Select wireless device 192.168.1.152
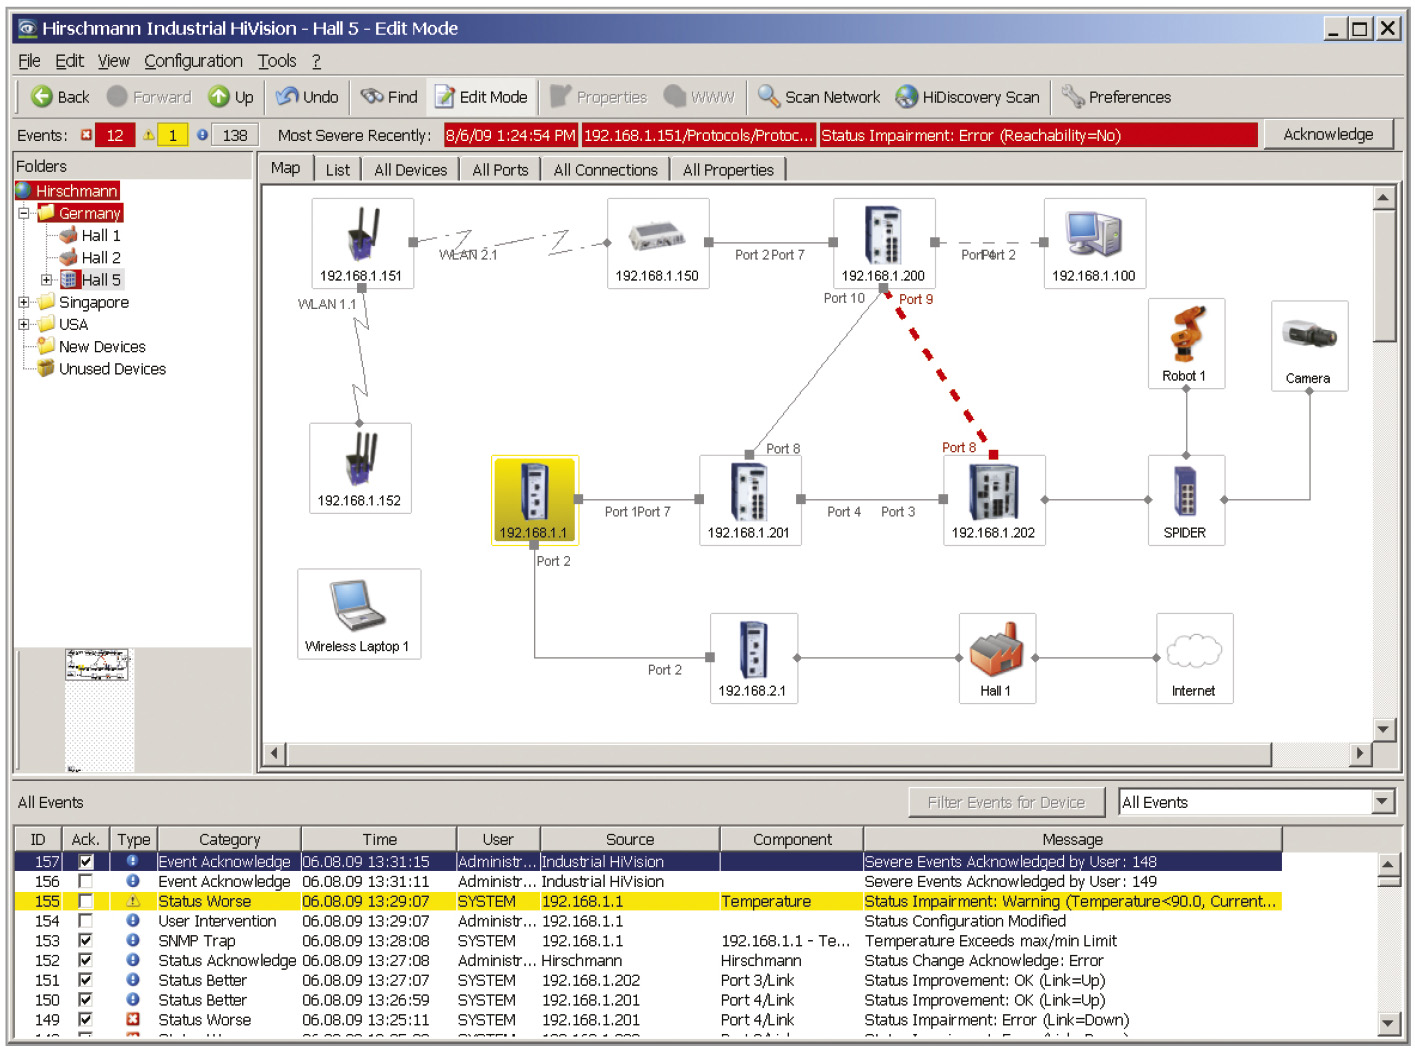 [x=360, y=468]
